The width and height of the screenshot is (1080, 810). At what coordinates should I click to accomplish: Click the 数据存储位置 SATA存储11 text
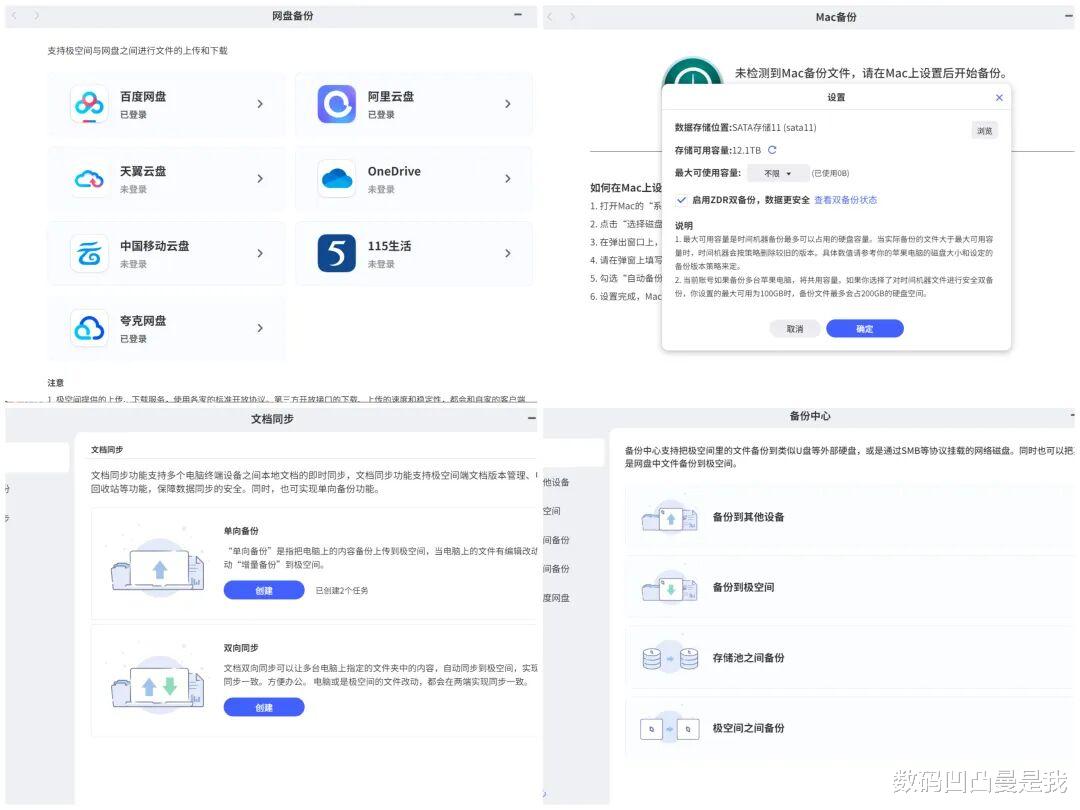[x=745, y=128]
